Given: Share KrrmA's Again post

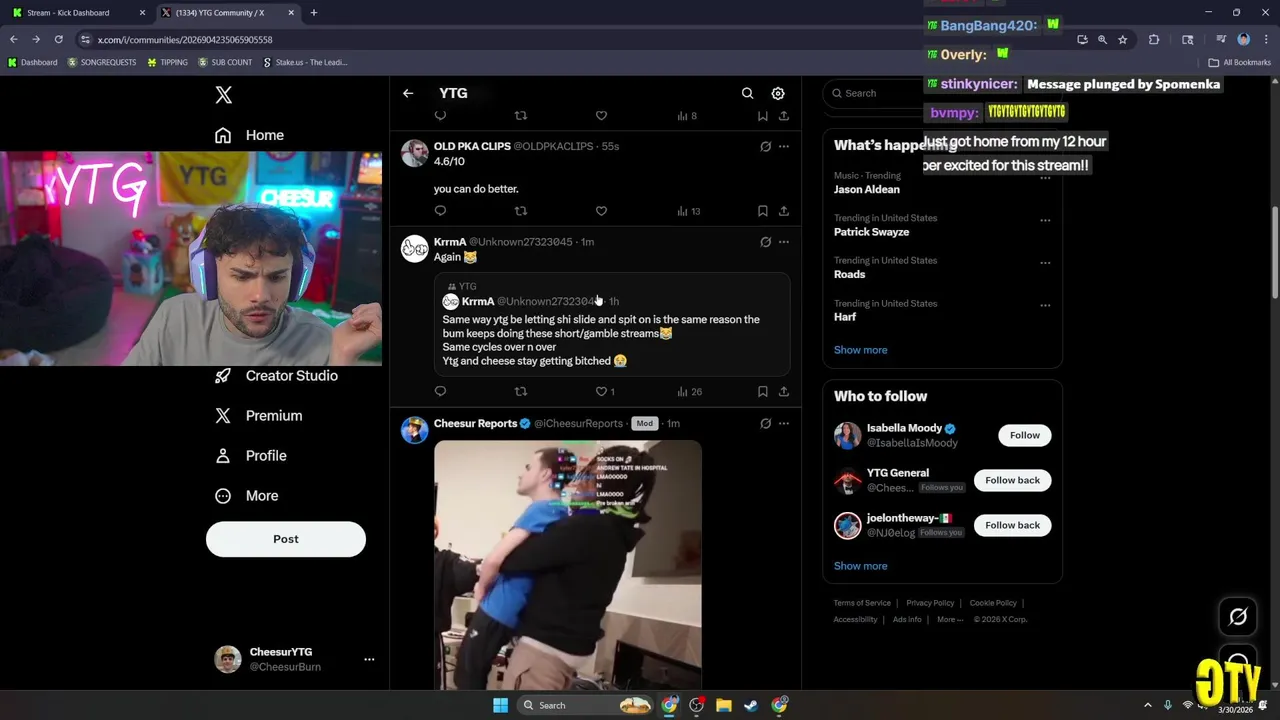Looking at the screenshot, I should coord(783,391).
